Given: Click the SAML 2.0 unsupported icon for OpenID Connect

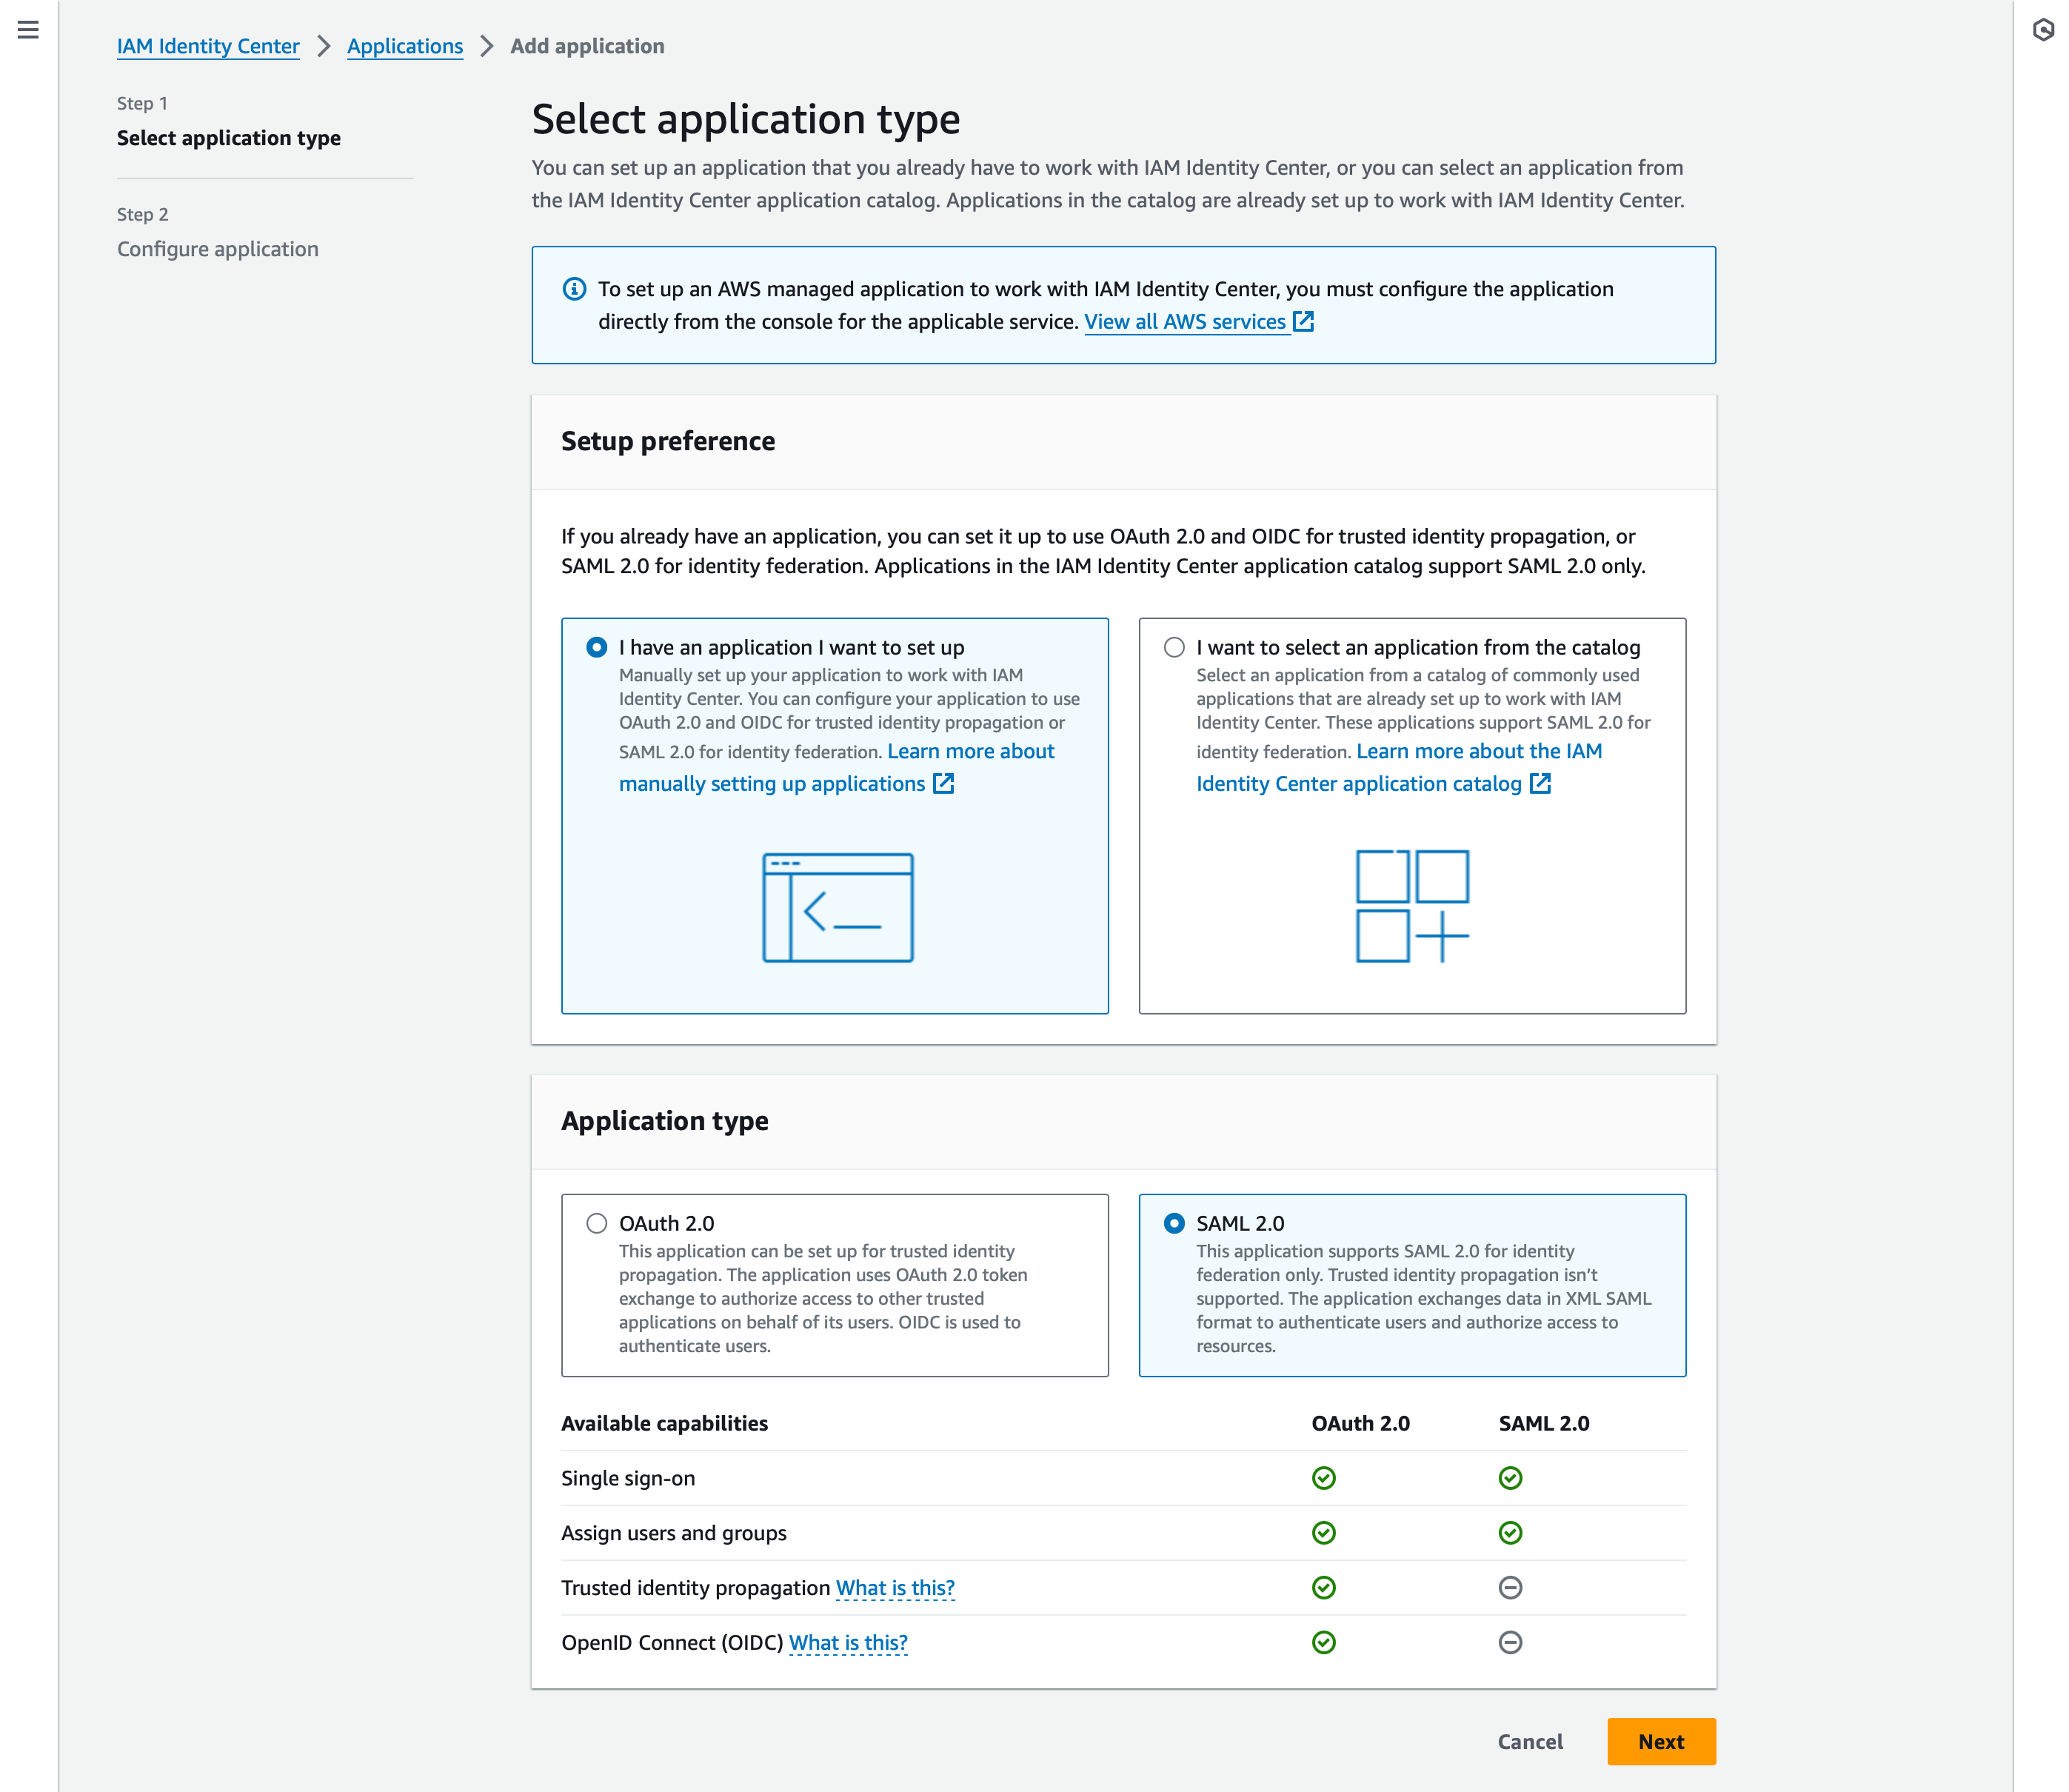Looking at the screenshot, I should (x=1511, y=1643).
